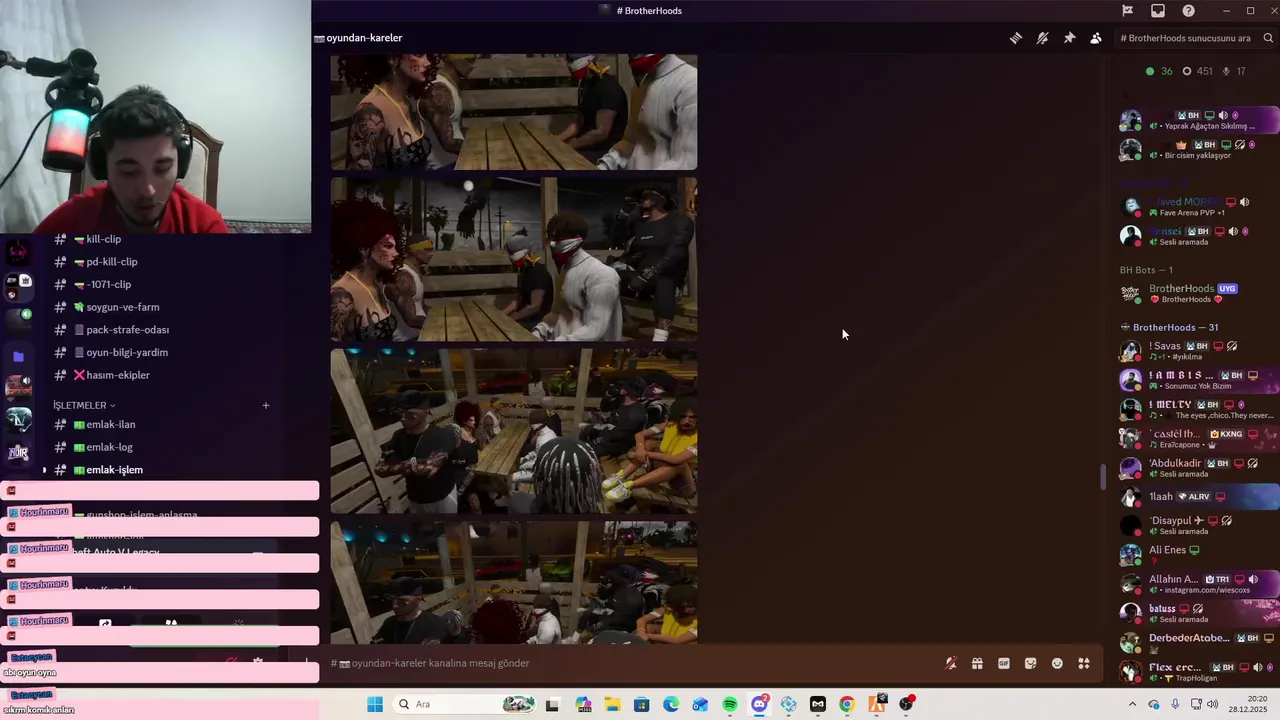Screen dimensions: 1280x720
Task: Click the crossed-out icon left of gift
Action: pyautogui.click(x=951, y=663)
